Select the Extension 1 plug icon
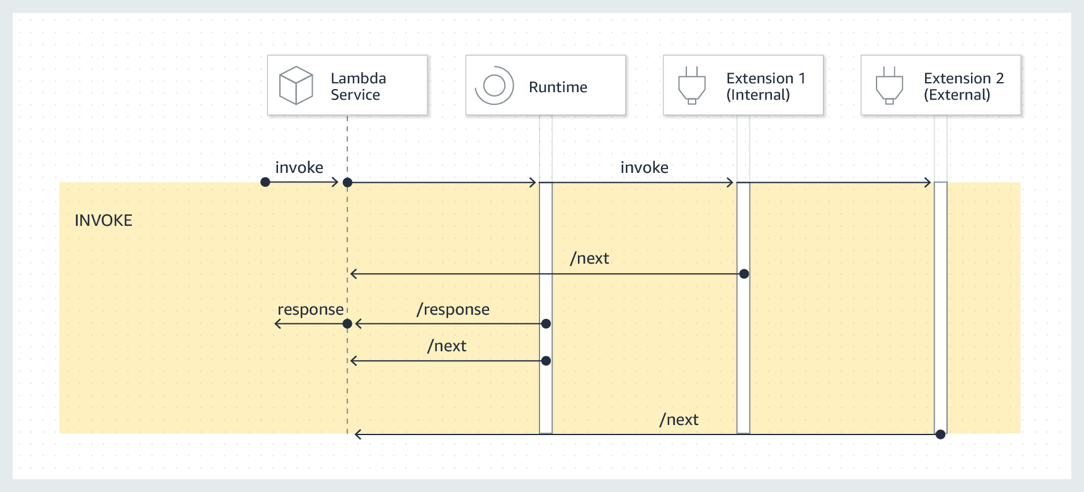Screen dimensions: 1084x492 click(x=692, y=86)
